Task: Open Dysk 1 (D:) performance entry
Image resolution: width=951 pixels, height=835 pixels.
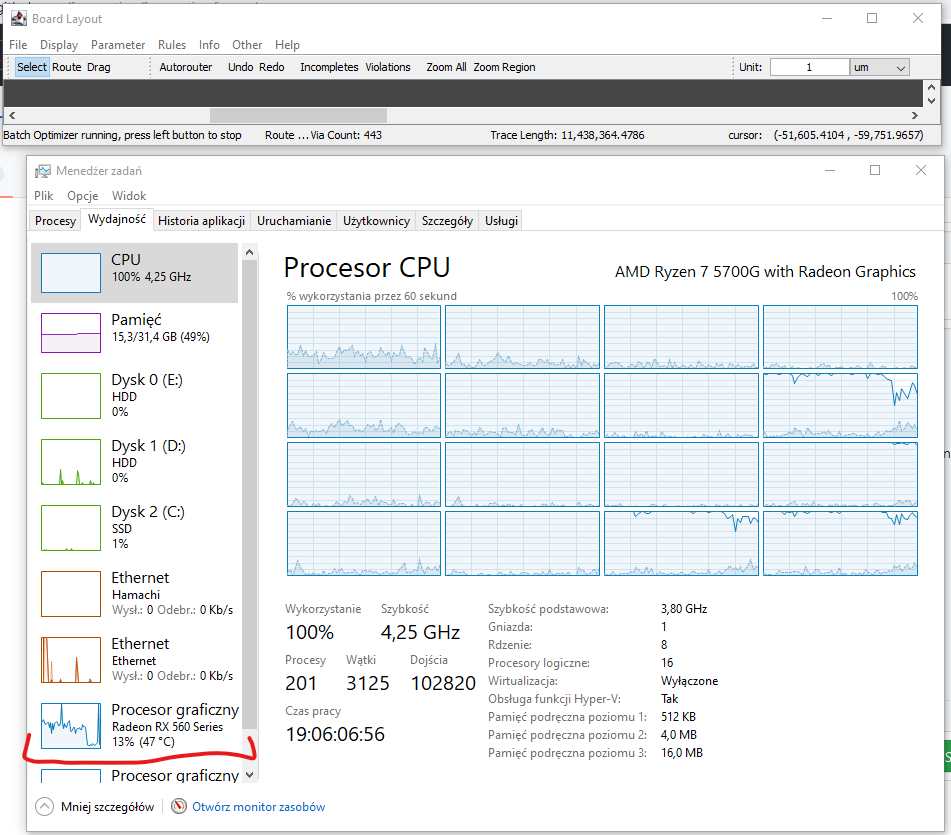Action: [x=135, y=462]
